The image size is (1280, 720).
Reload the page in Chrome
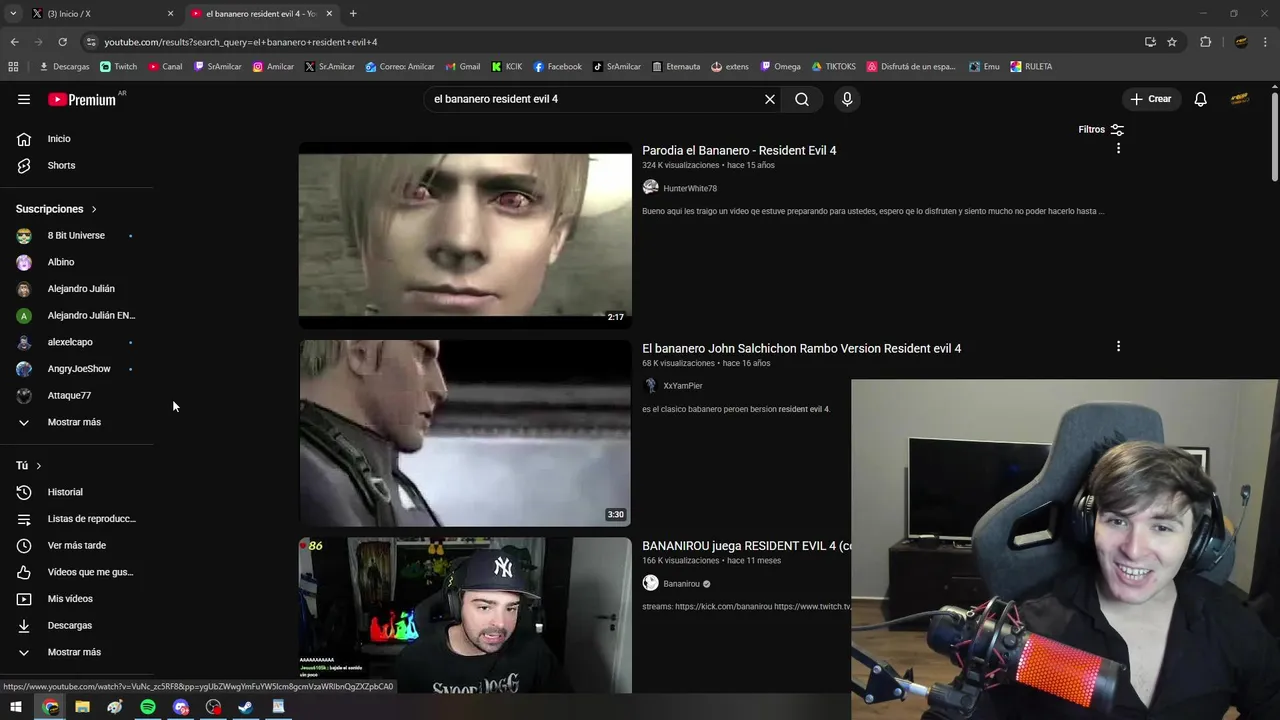tap(63, 42)
